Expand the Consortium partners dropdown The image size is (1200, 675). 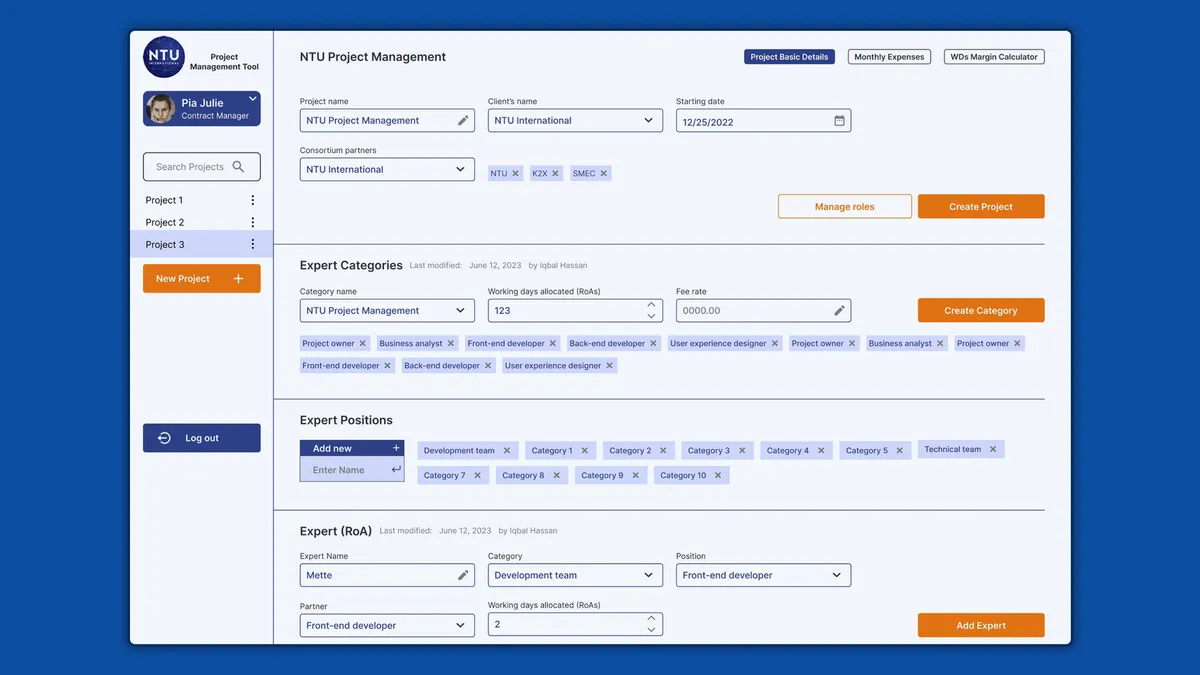coord(387,169)
